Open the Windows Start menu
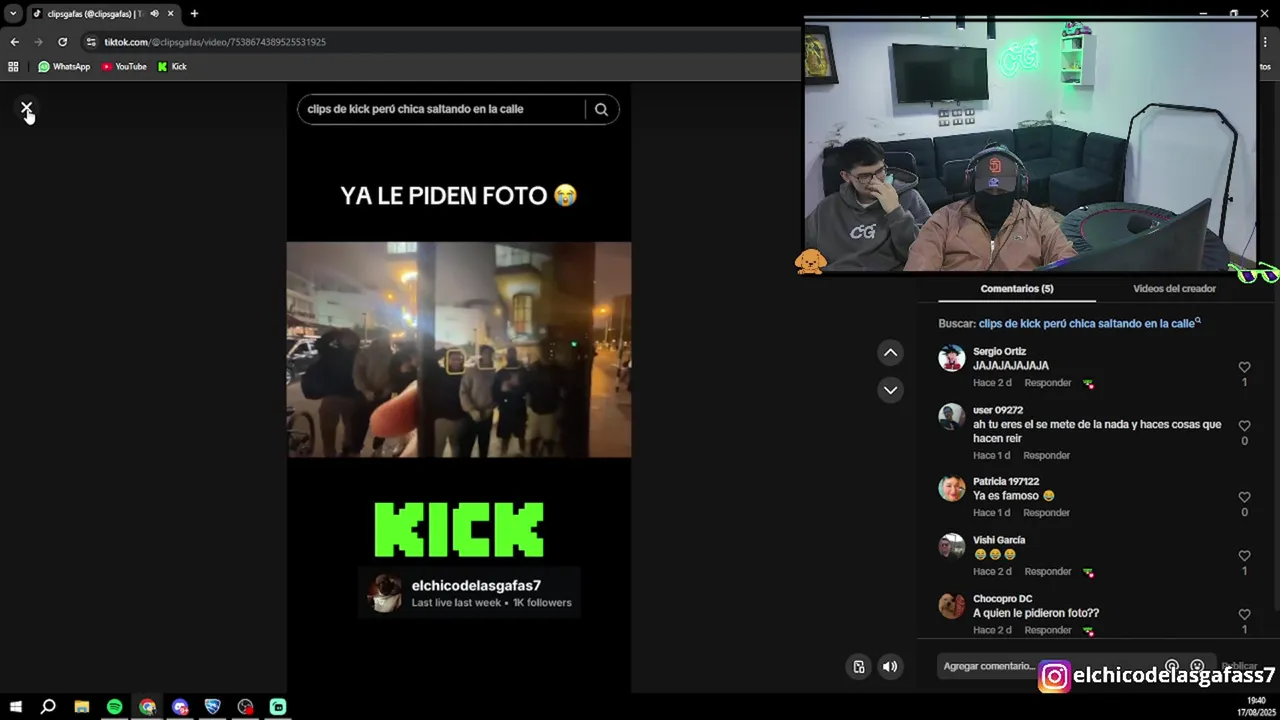This screenshot has height=720, width=1280. coord(15,707)
